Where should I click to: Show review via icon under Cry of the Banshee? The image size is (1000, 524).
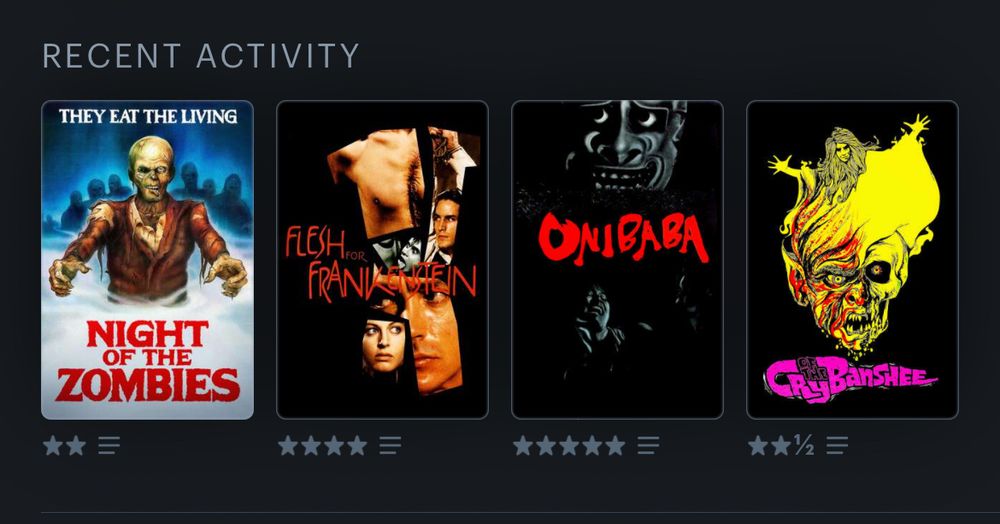837,446
